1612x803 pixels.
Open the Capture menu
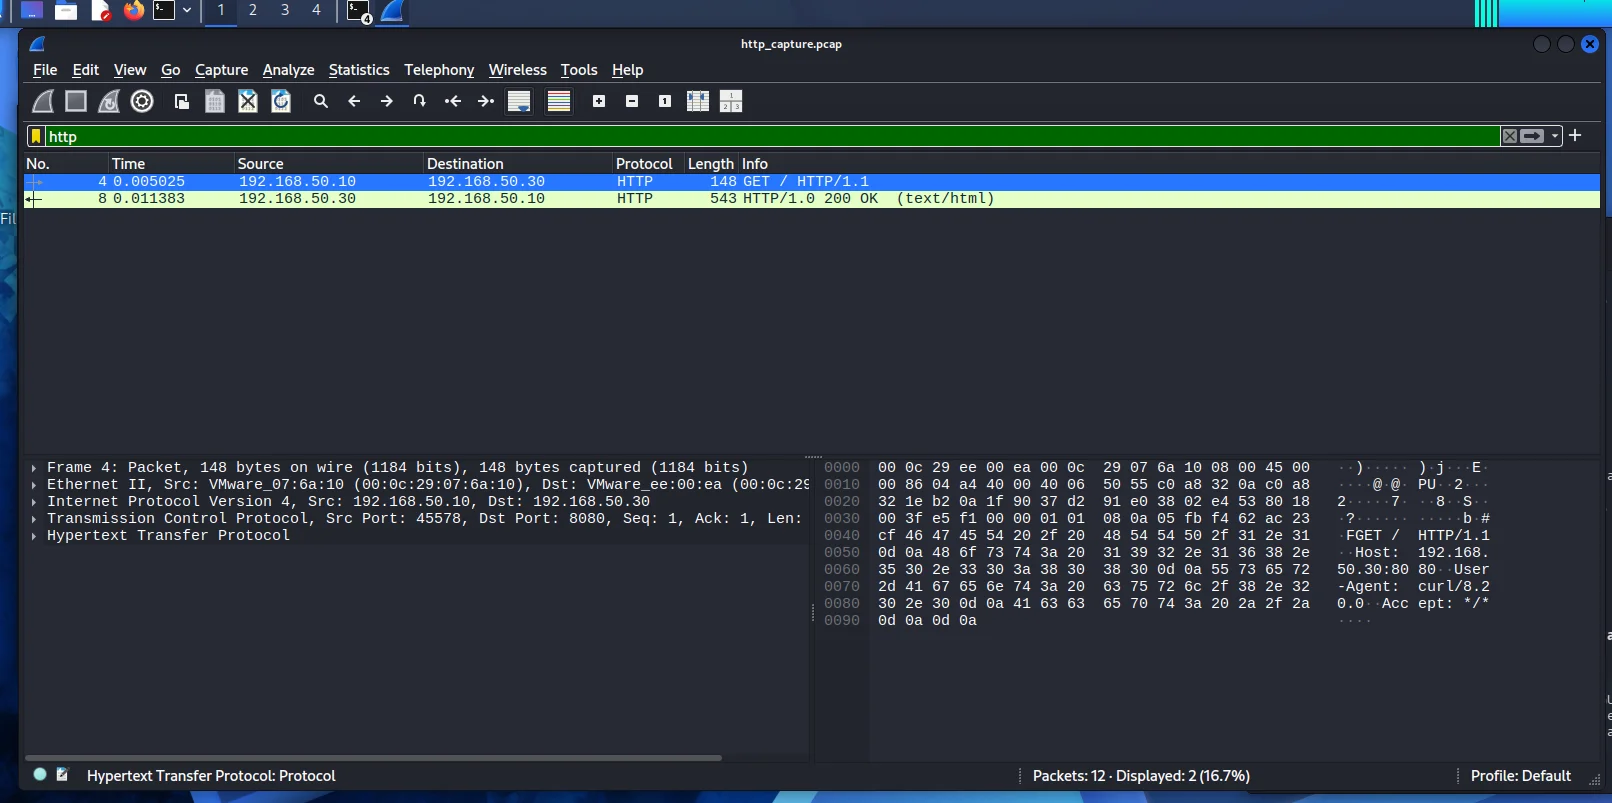point(221,70)
